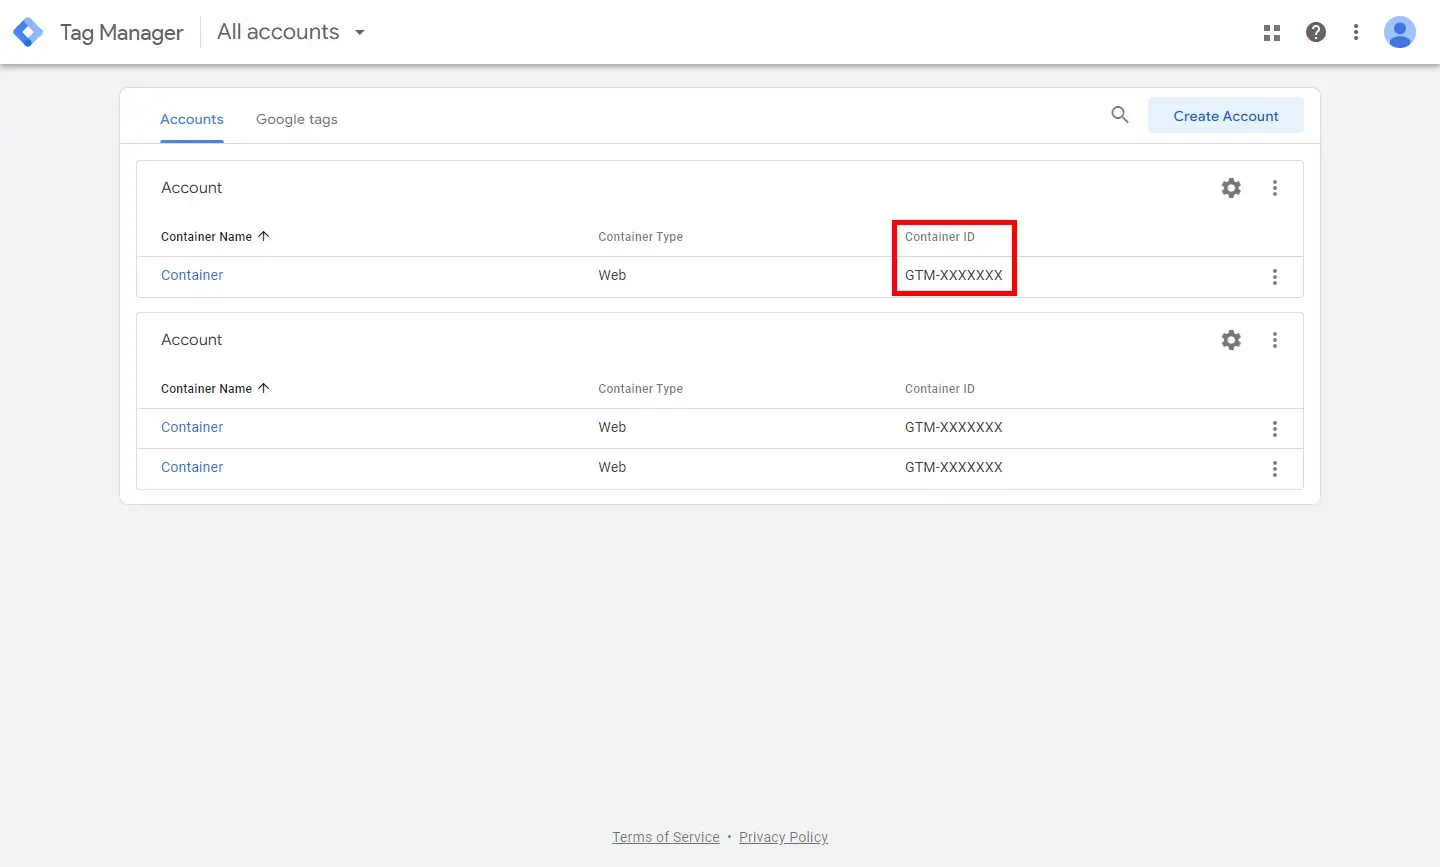Image resolution: width=1440 pixels, height=867 pixels.
Task: Click the search magnifier icon
Action: [x=1120, y=115]
